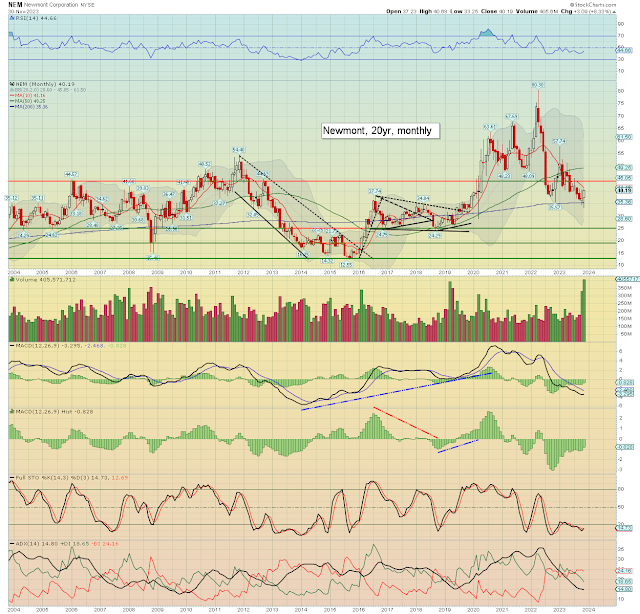Click the 61.50 upper band tag on right axis
Image resolution: width=640 pixels, height=614 pixels.
(x=625, y=137)
